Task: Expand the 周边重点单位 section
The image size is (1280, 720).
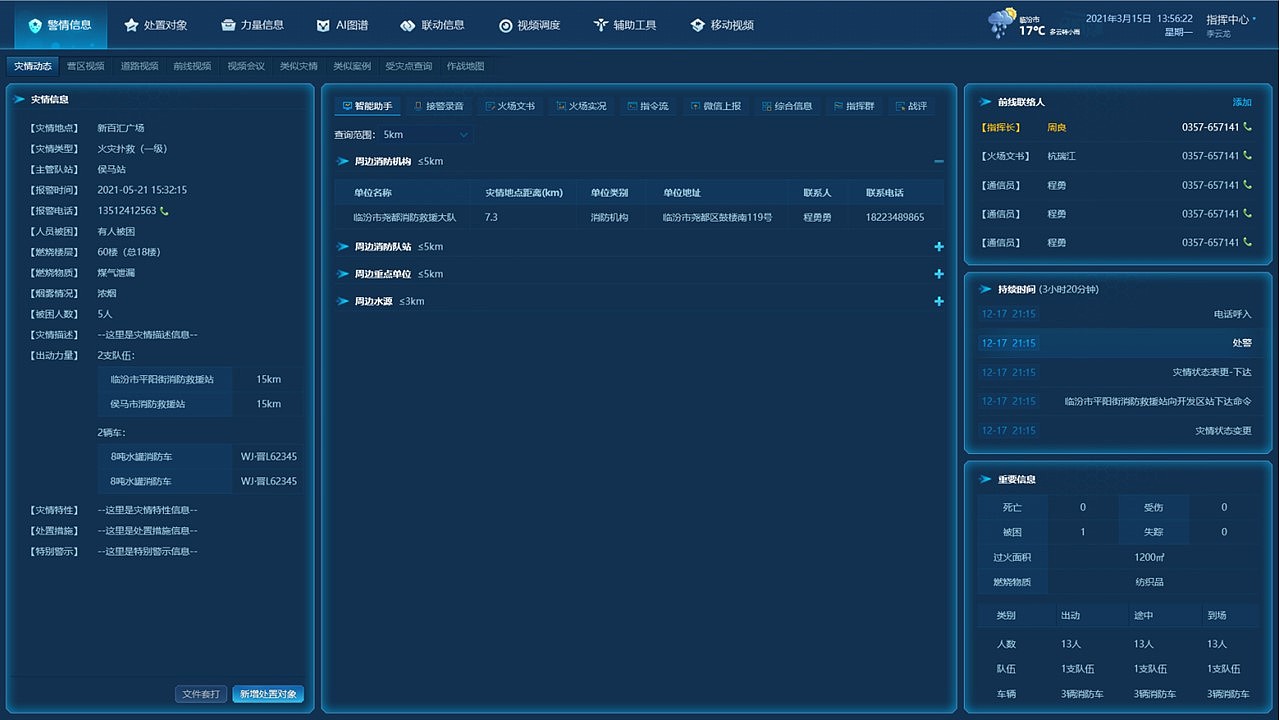Action: pos(938,274)
